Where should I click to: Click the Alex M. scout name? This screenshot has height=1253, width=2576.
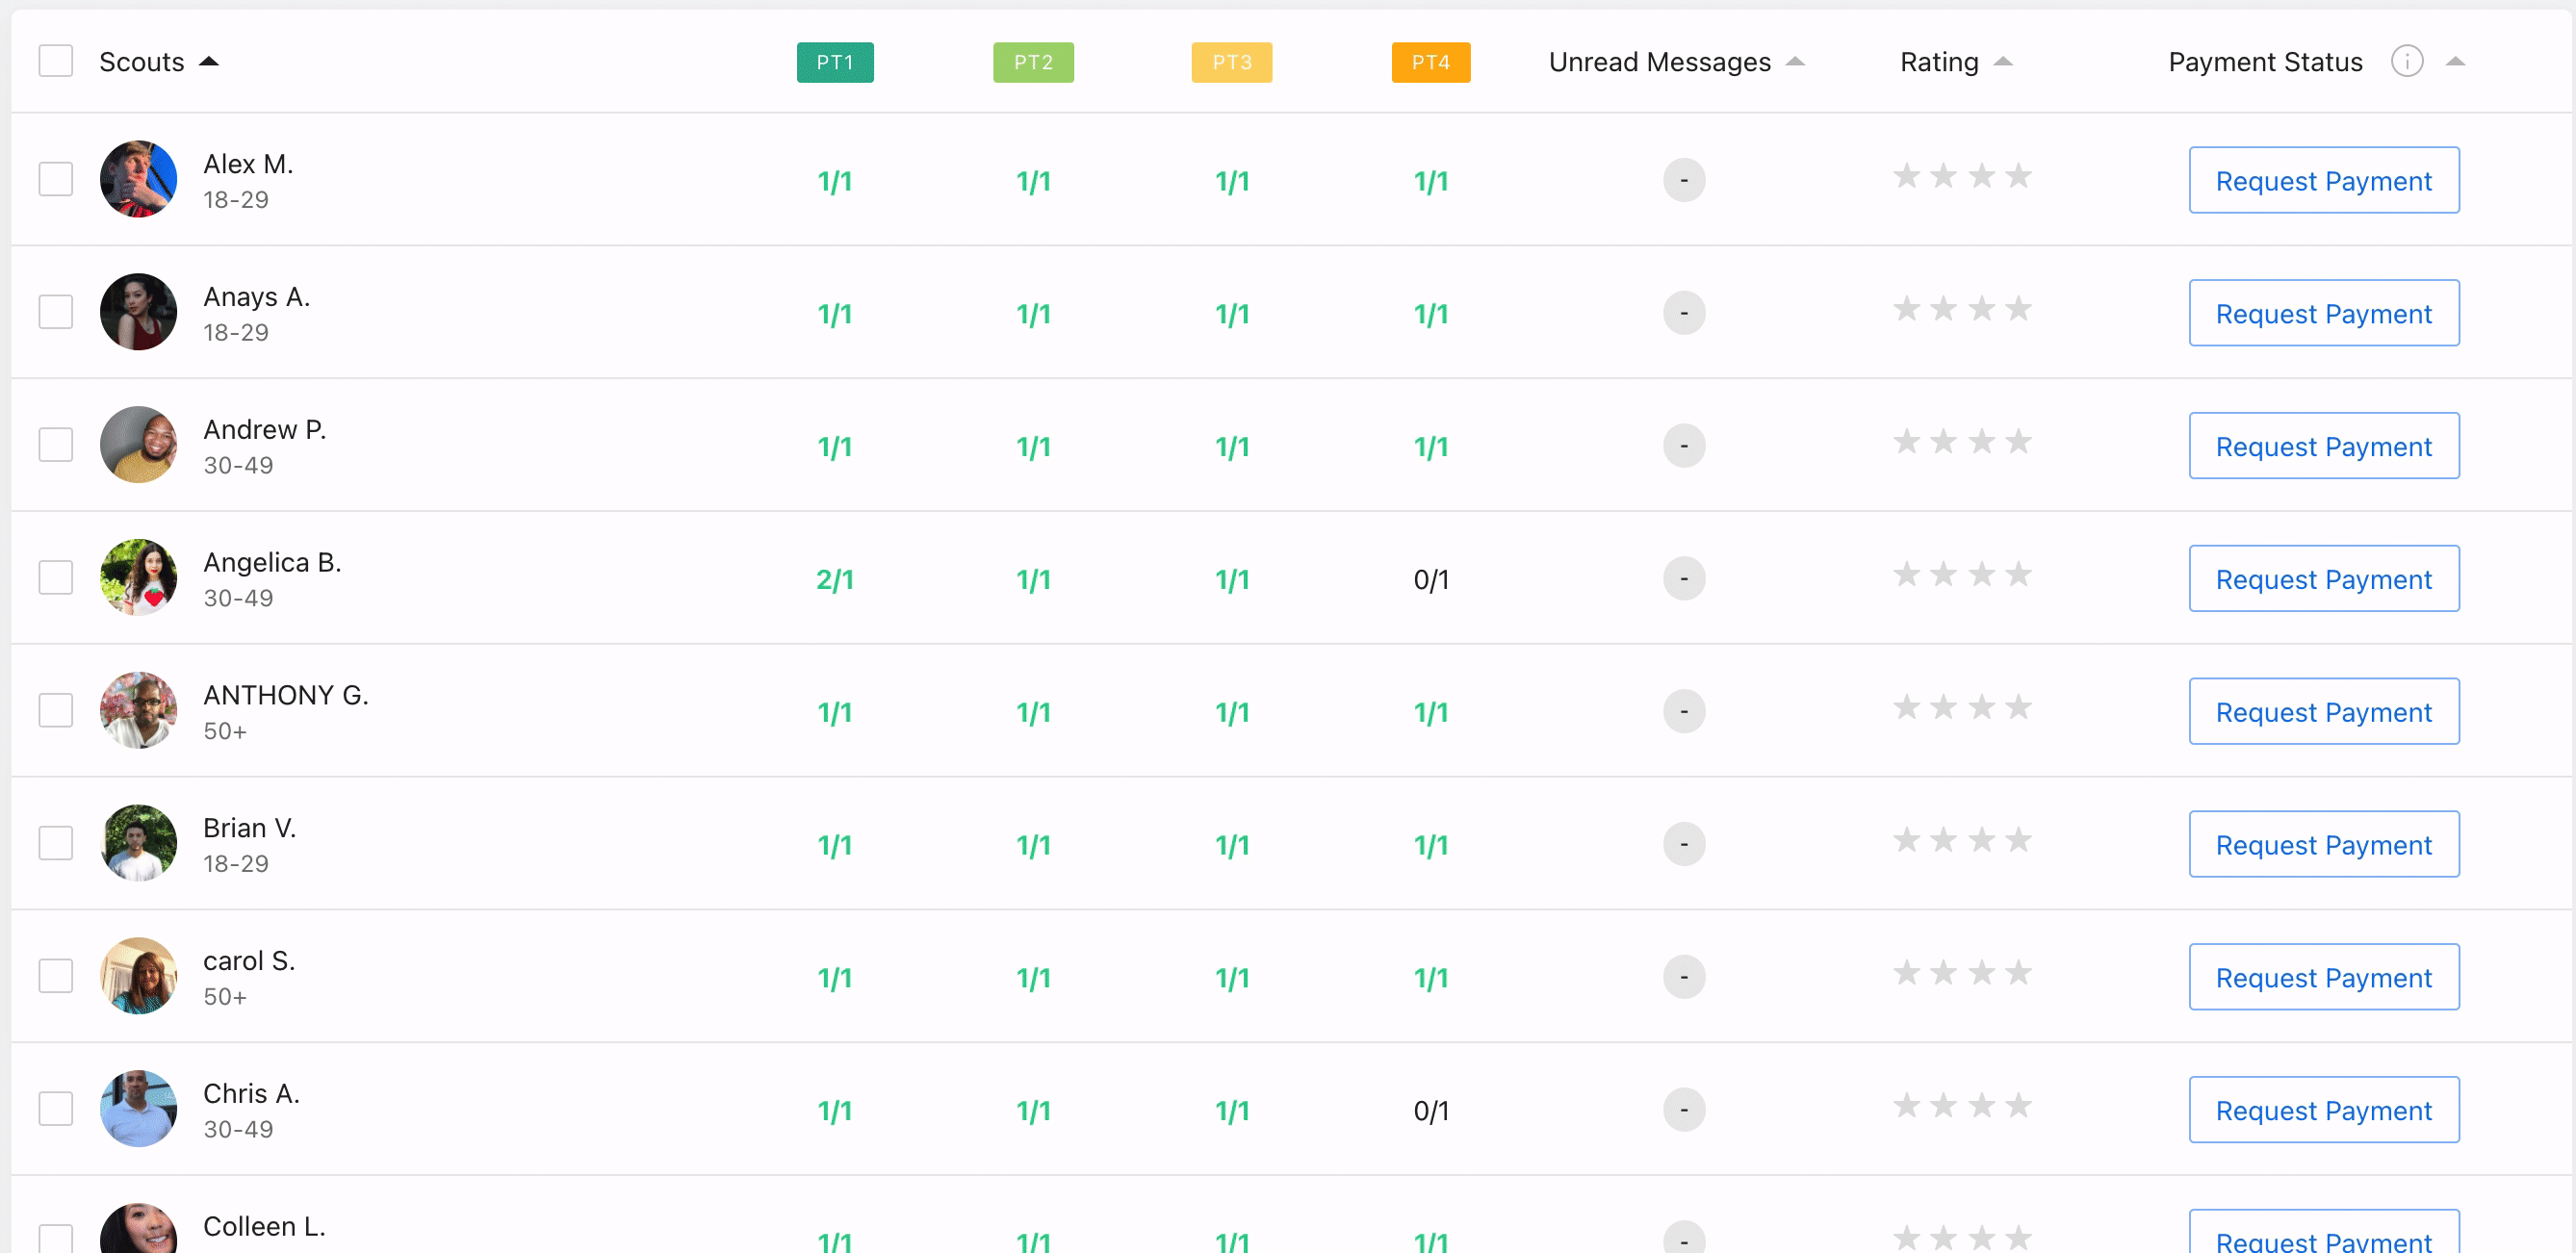248,164
